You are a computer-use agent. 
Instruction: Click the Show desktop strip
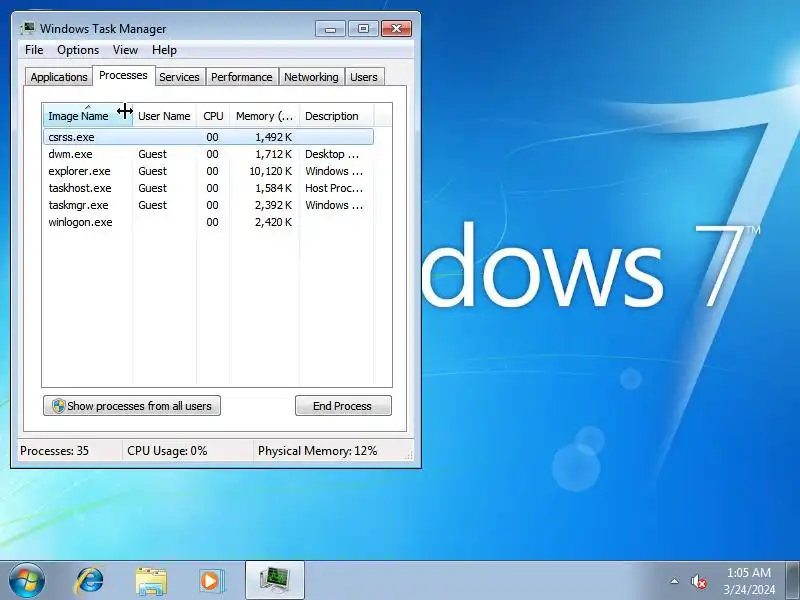(x=792, y=581)
